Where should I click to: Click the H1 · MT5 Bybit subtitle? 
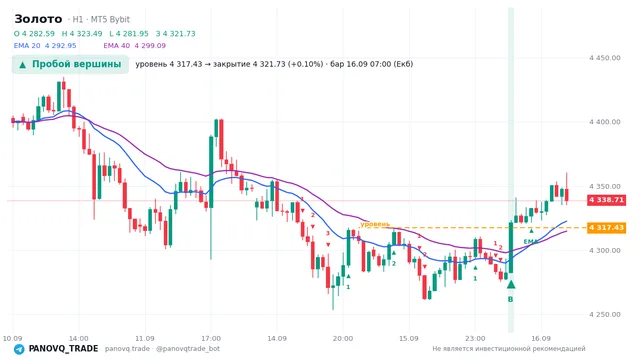tap(99, 20)
